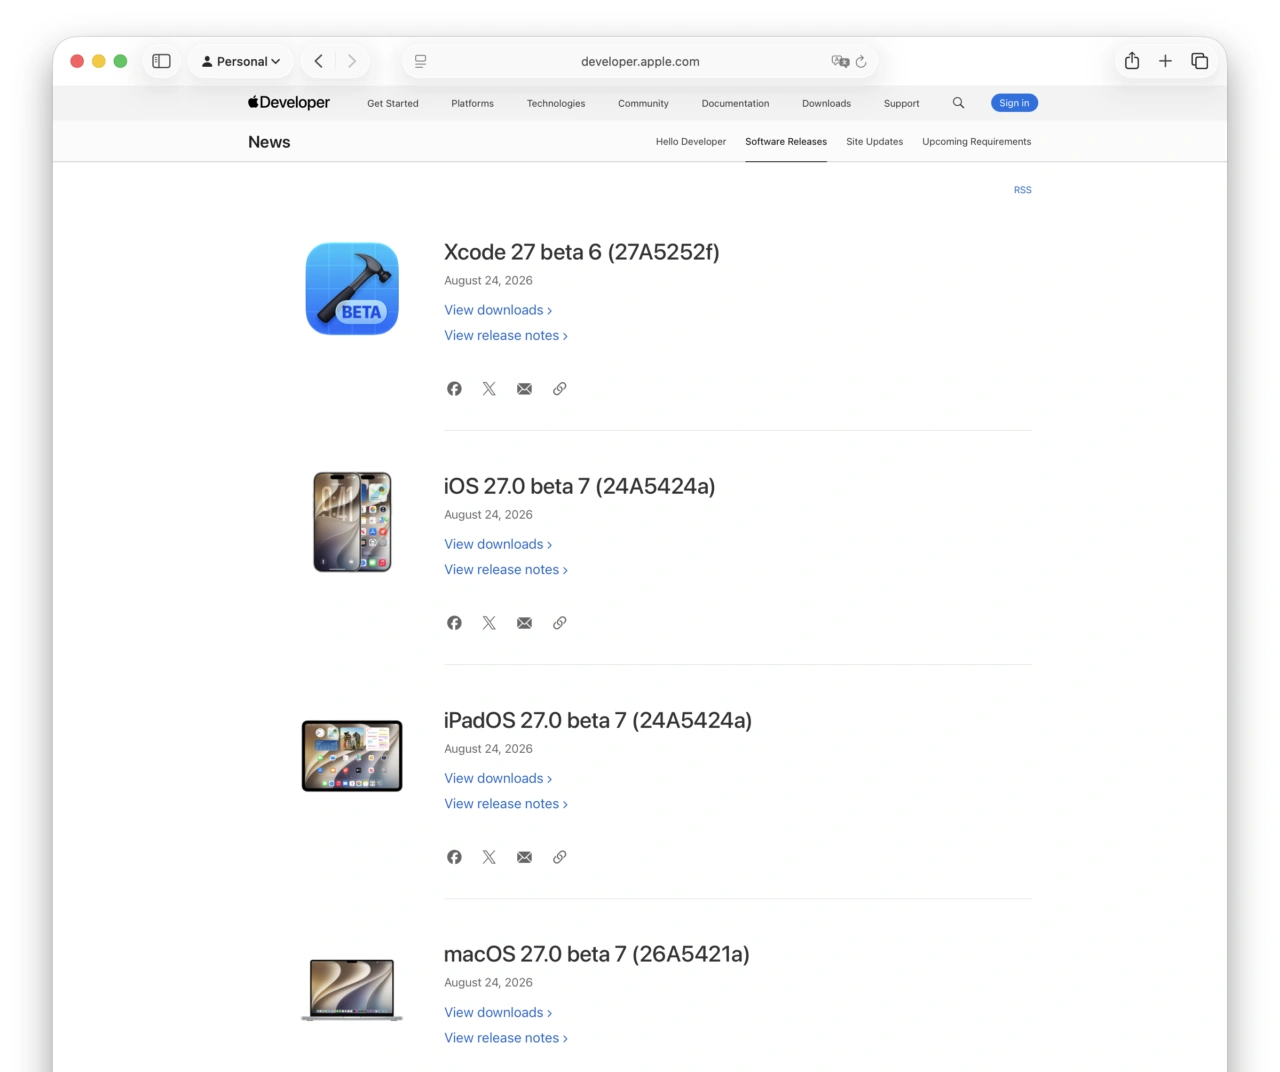Share iPadOS 27.0 beta 7 on X
Screen dimensions: 1280x1072
(x=489, y=857)
